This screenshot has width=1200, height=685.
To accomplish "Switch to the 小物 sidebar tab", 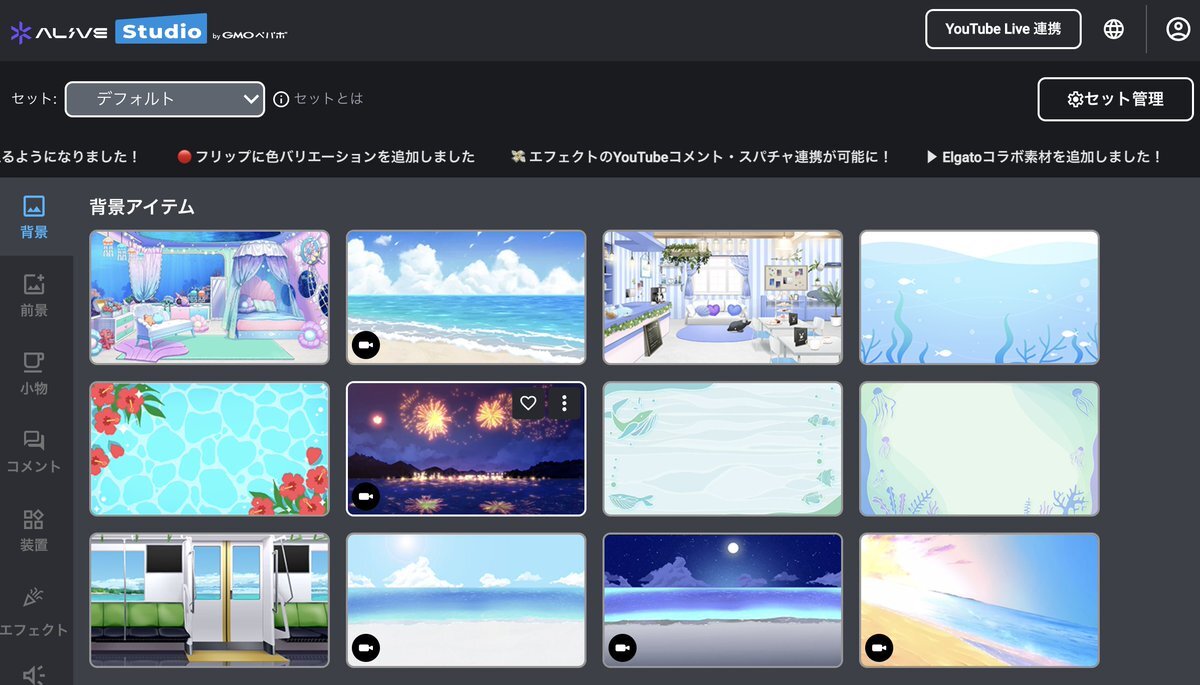I will [34, 373].
